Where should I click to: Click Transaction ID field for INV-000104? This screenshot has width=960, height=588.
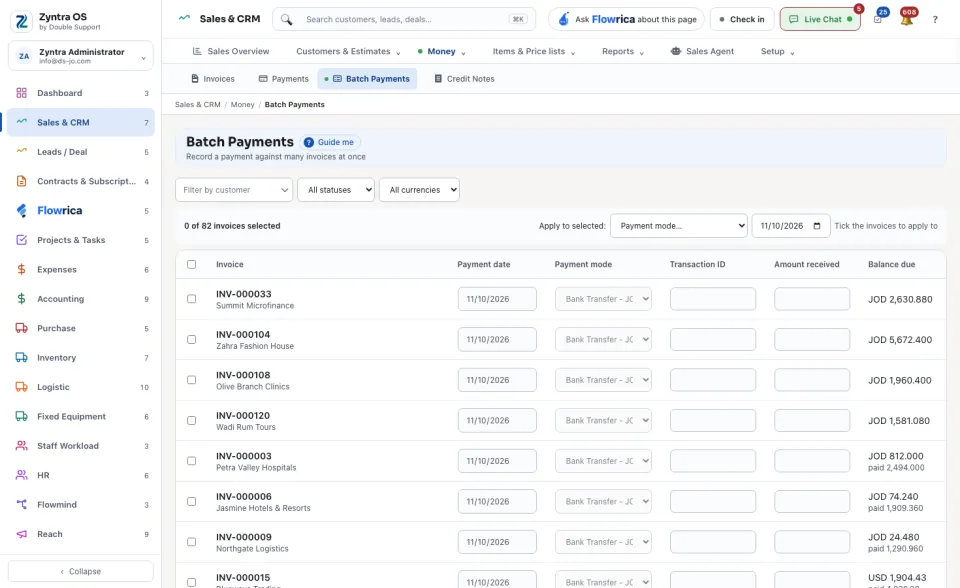(x=713, y=339)
